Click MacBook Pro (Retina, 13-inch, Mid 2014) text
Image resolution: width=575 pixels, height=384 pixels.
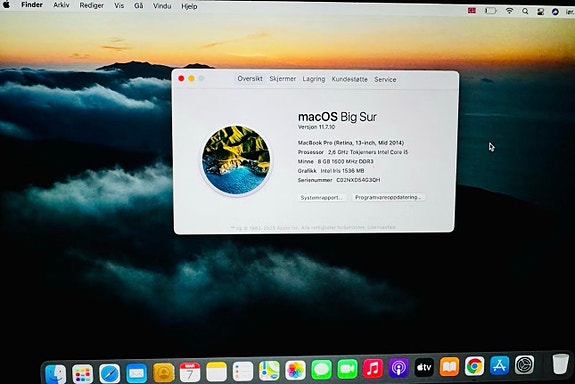click(x=351, y=143)
